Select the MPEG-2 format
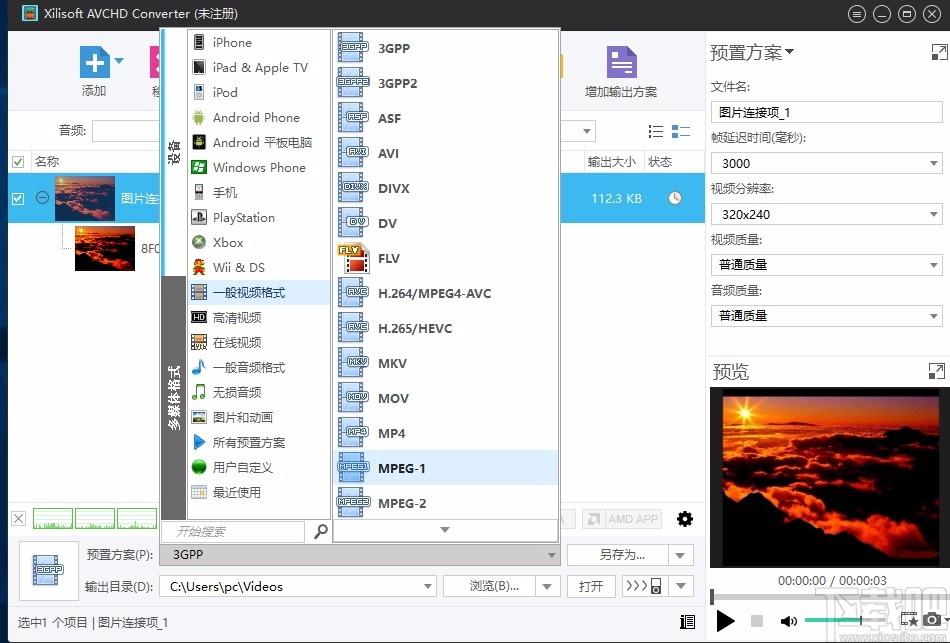Screen dimensions: 950x643 [x=445, y=503]
